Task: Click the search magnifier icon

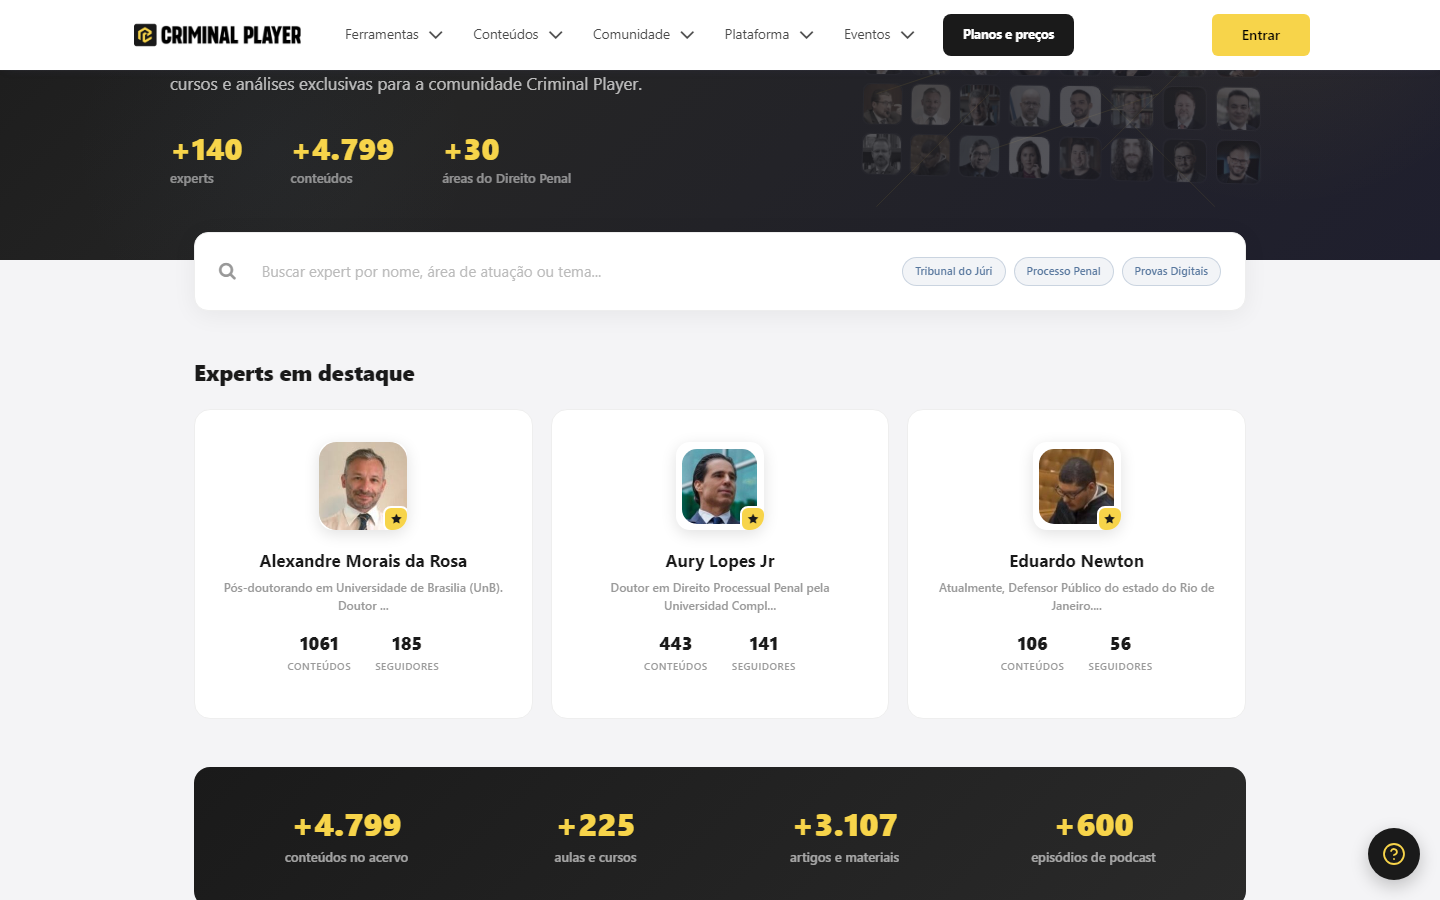Action: click(x=228, y=271)
